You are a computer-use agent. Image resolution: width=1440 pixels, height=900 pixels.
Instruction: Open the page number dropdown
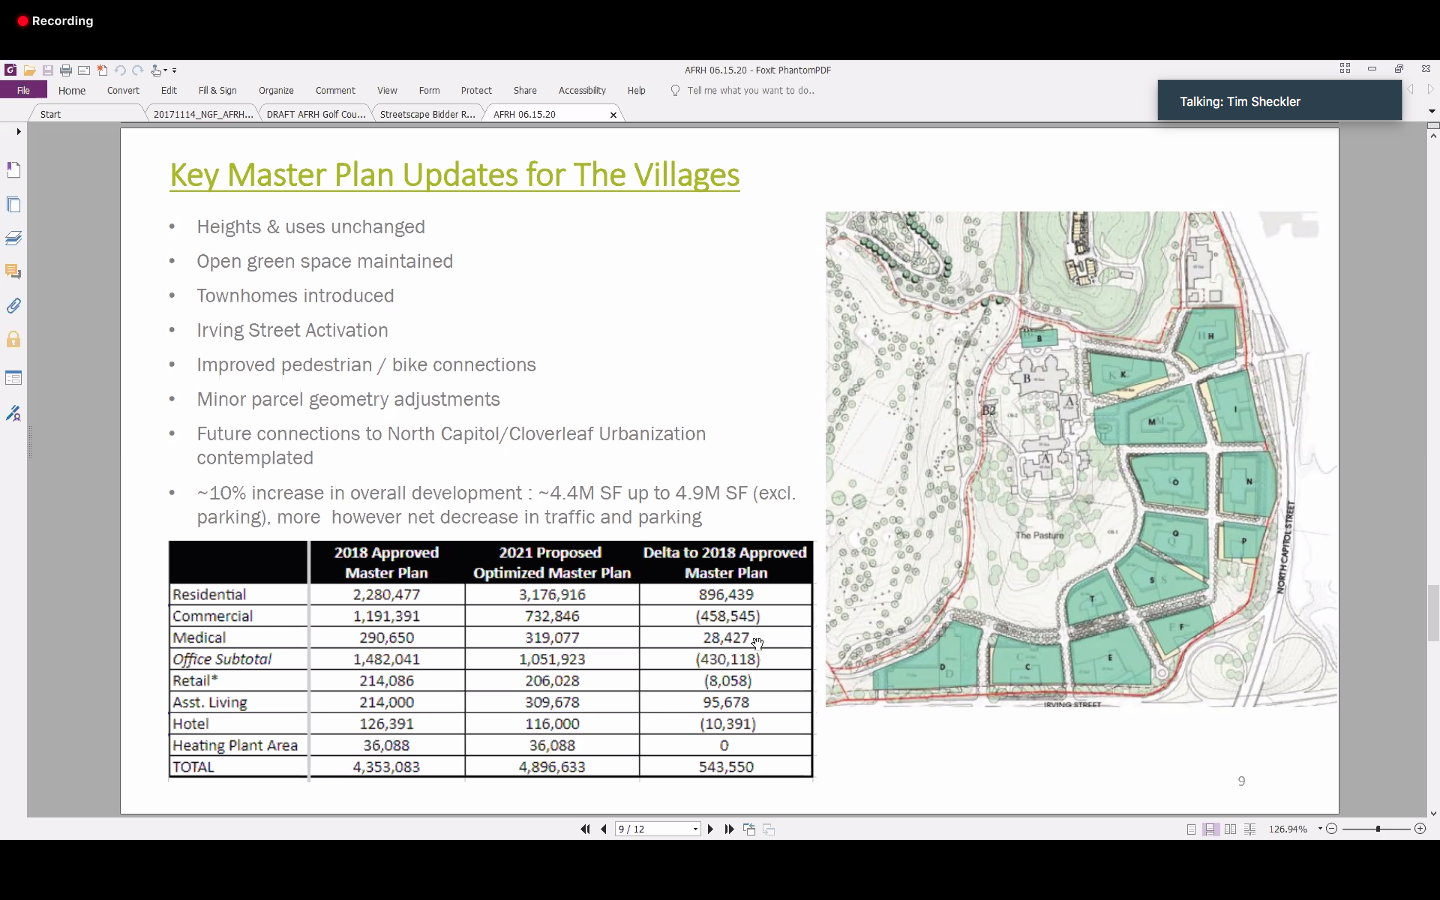click(695, 829)
